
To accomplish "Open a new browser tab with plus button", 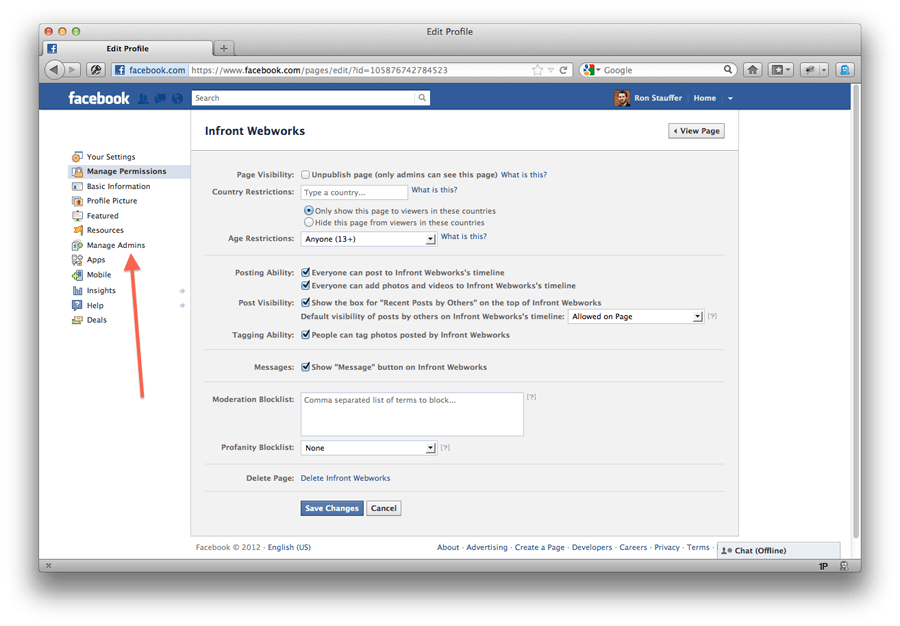I will coord(224,49).
